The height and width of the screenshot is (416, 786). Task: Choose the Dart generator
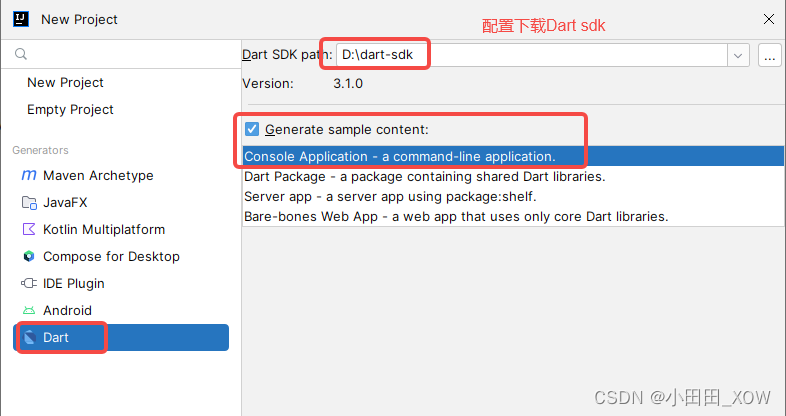pos(121,337)
